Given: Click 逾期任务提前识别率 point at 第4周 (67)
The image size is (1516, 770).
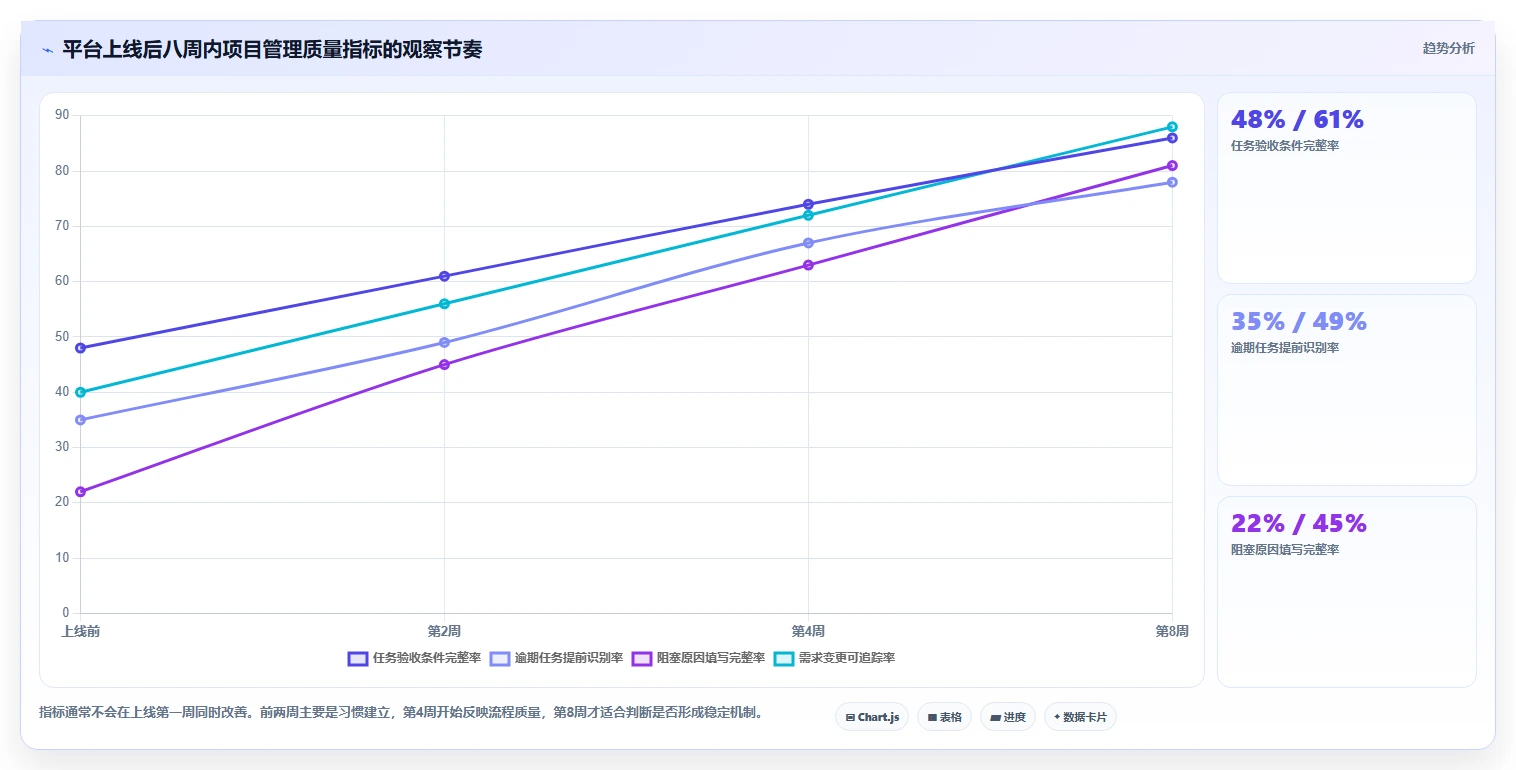Looking at the screenshot, I should (x=808, y=243).
